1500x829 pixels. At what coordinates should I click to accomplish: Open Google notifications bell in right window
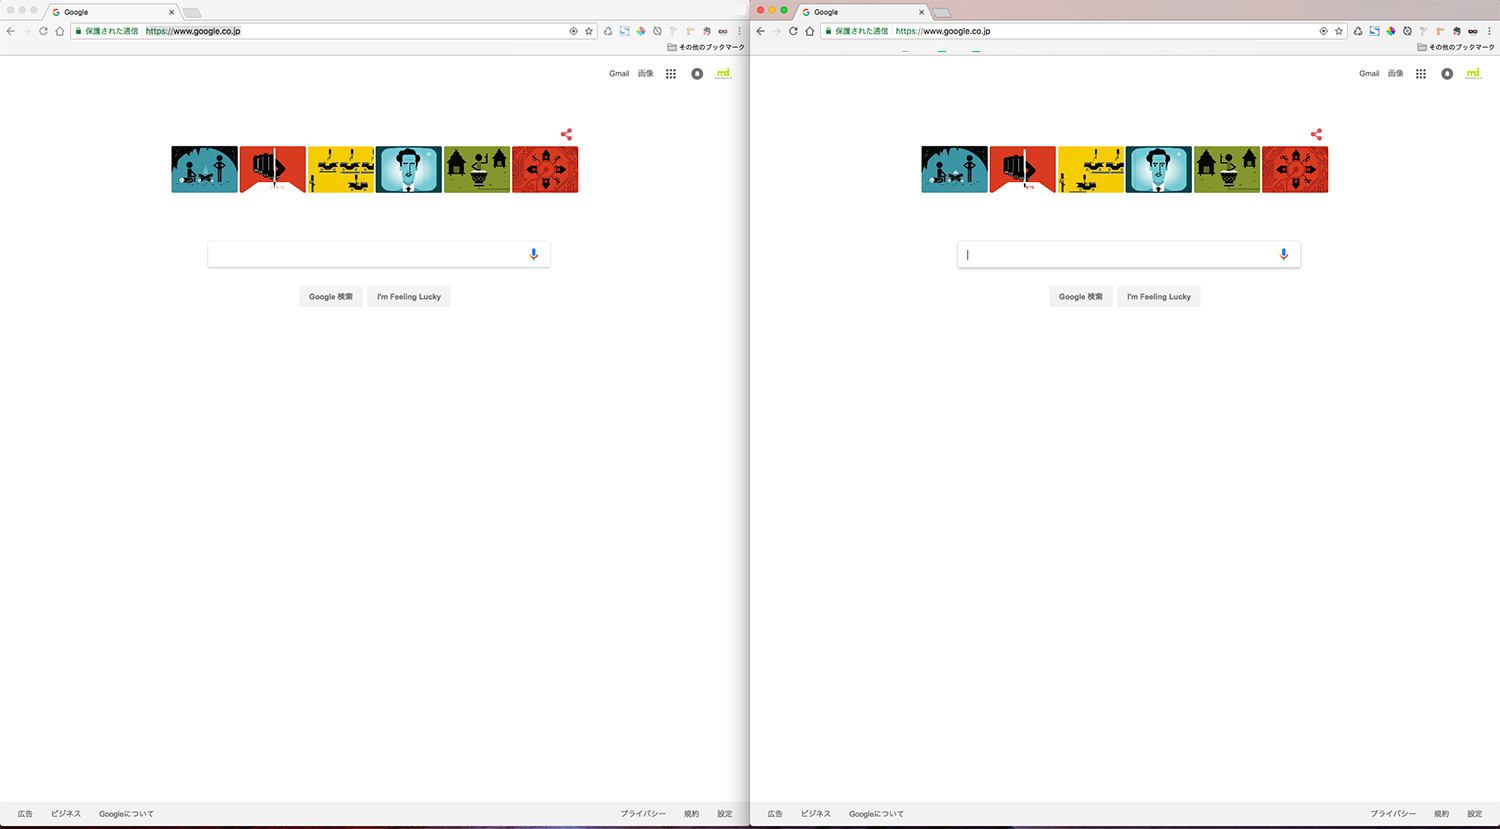pyautogui.click(x=1447, y=74)
